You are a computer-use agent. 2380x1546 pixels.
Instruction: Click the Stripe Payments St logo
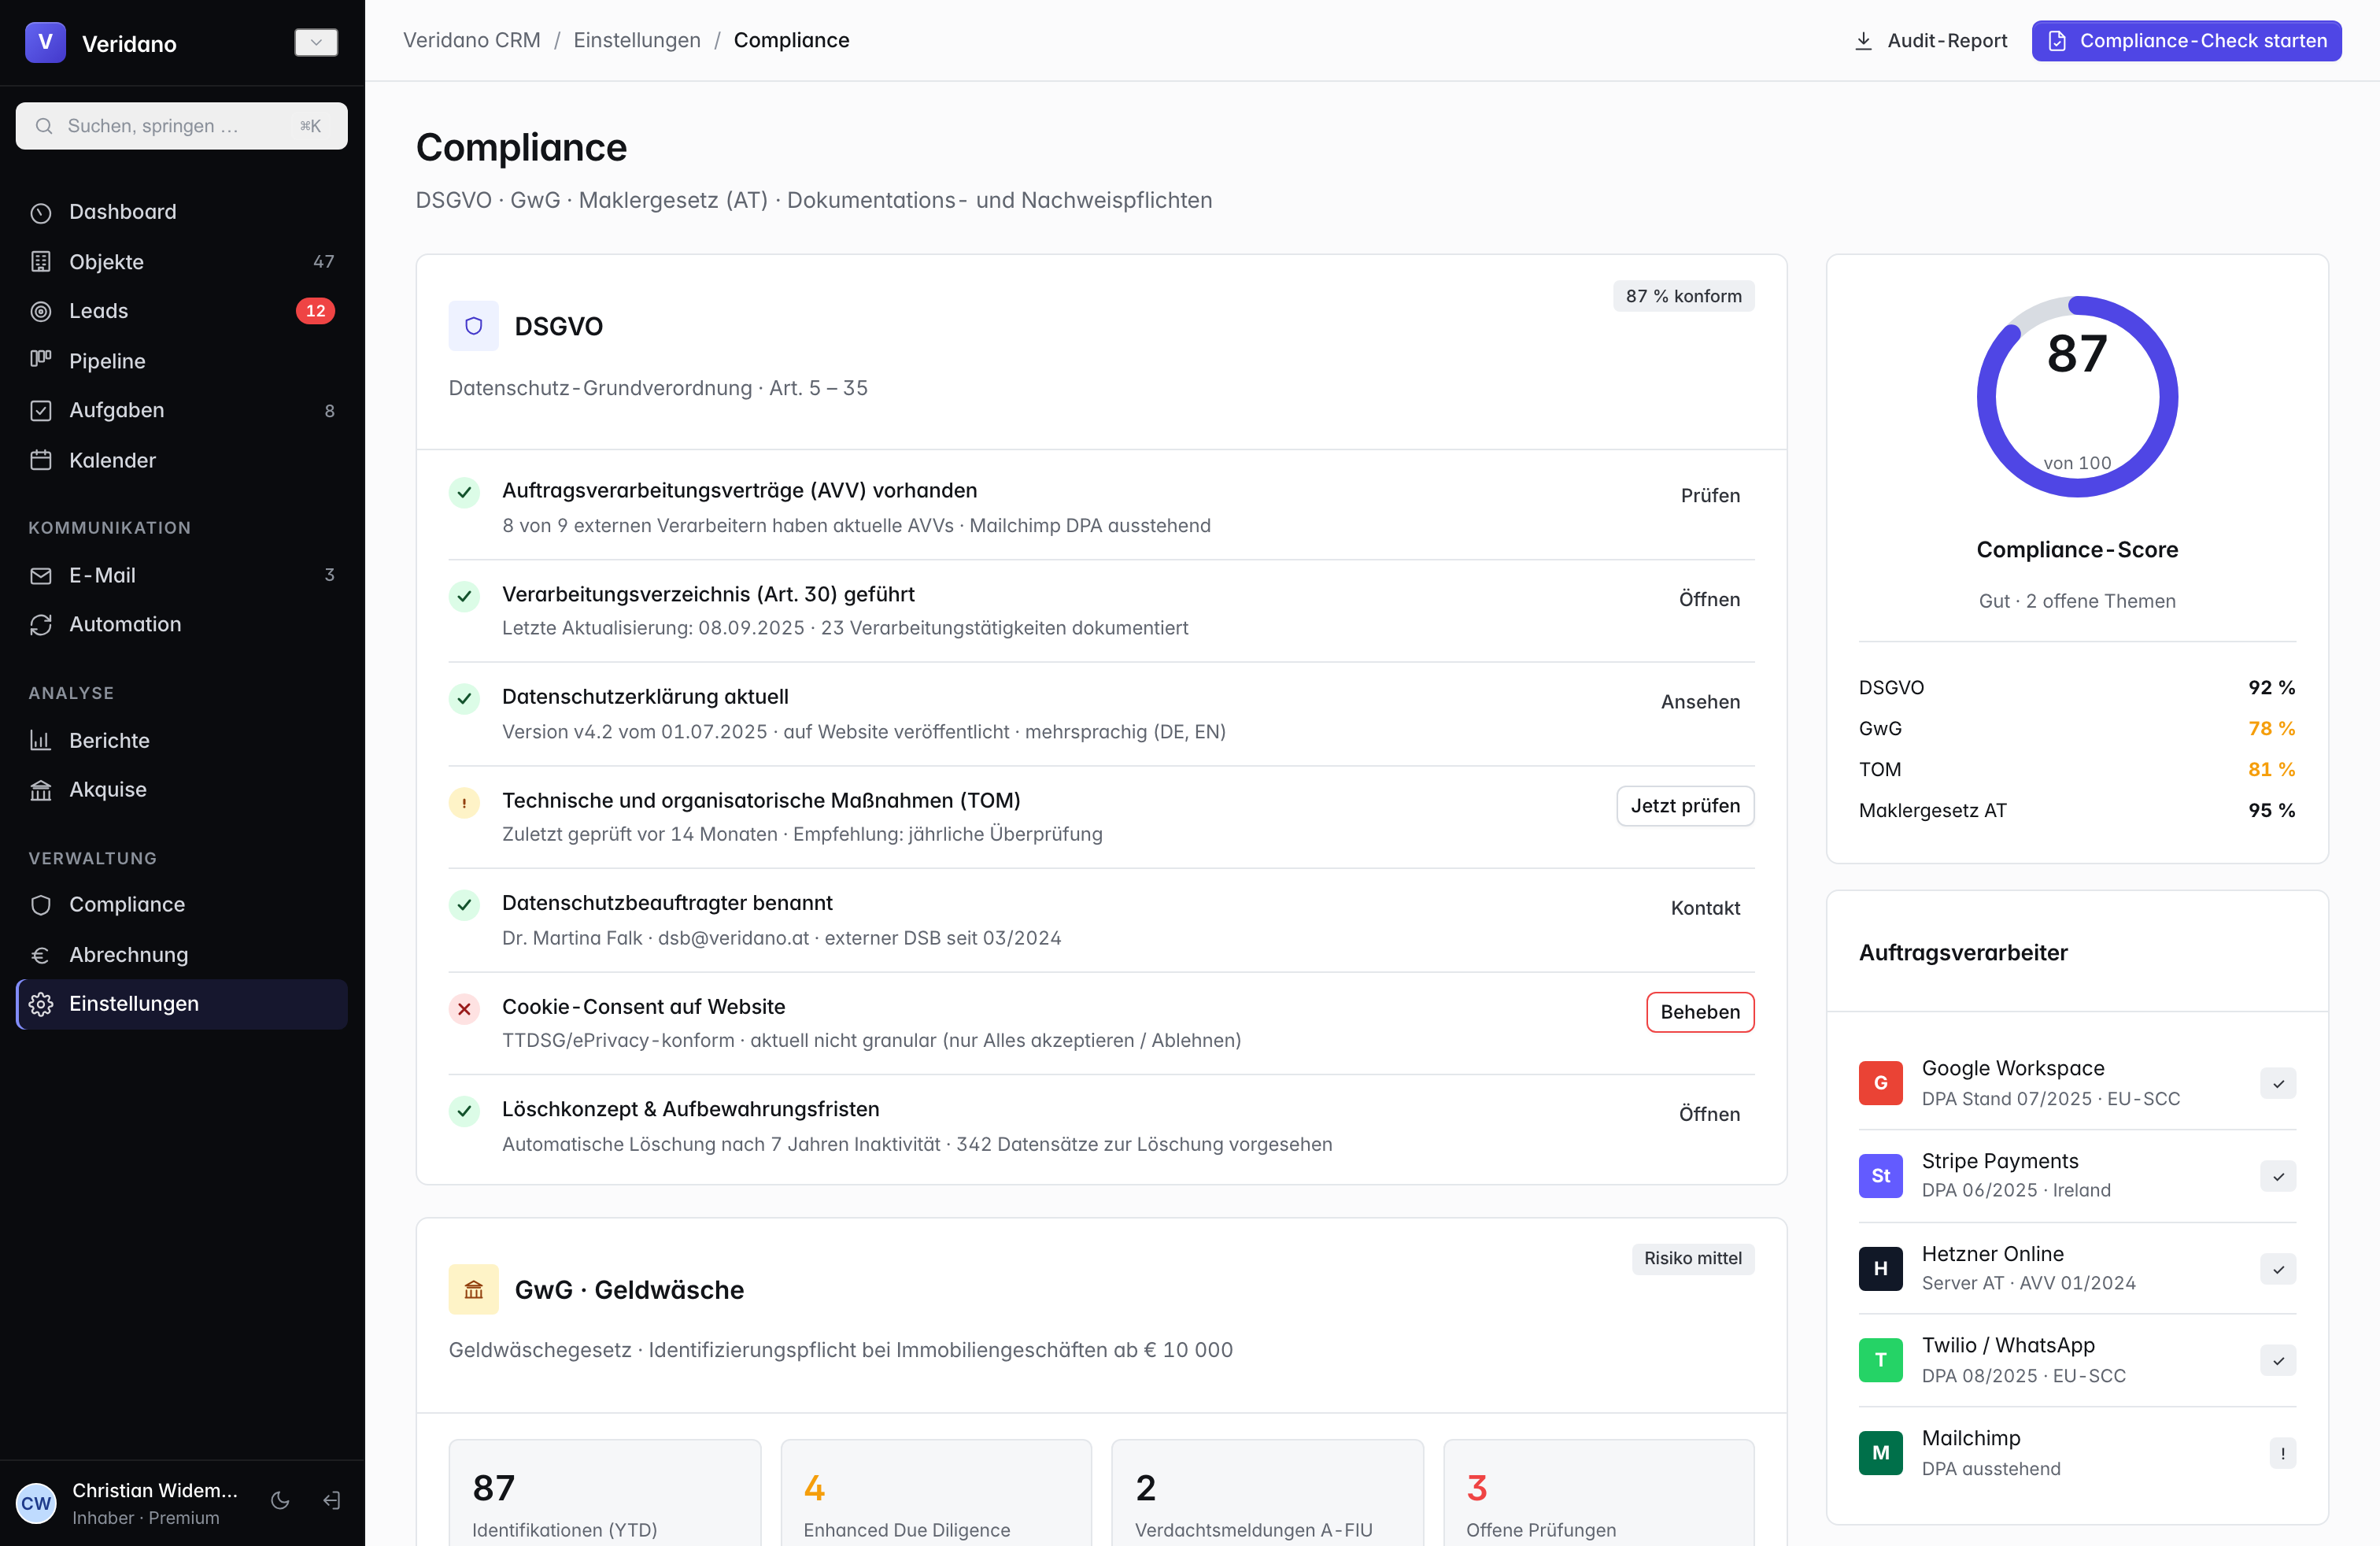(x=1880, y=1176)
